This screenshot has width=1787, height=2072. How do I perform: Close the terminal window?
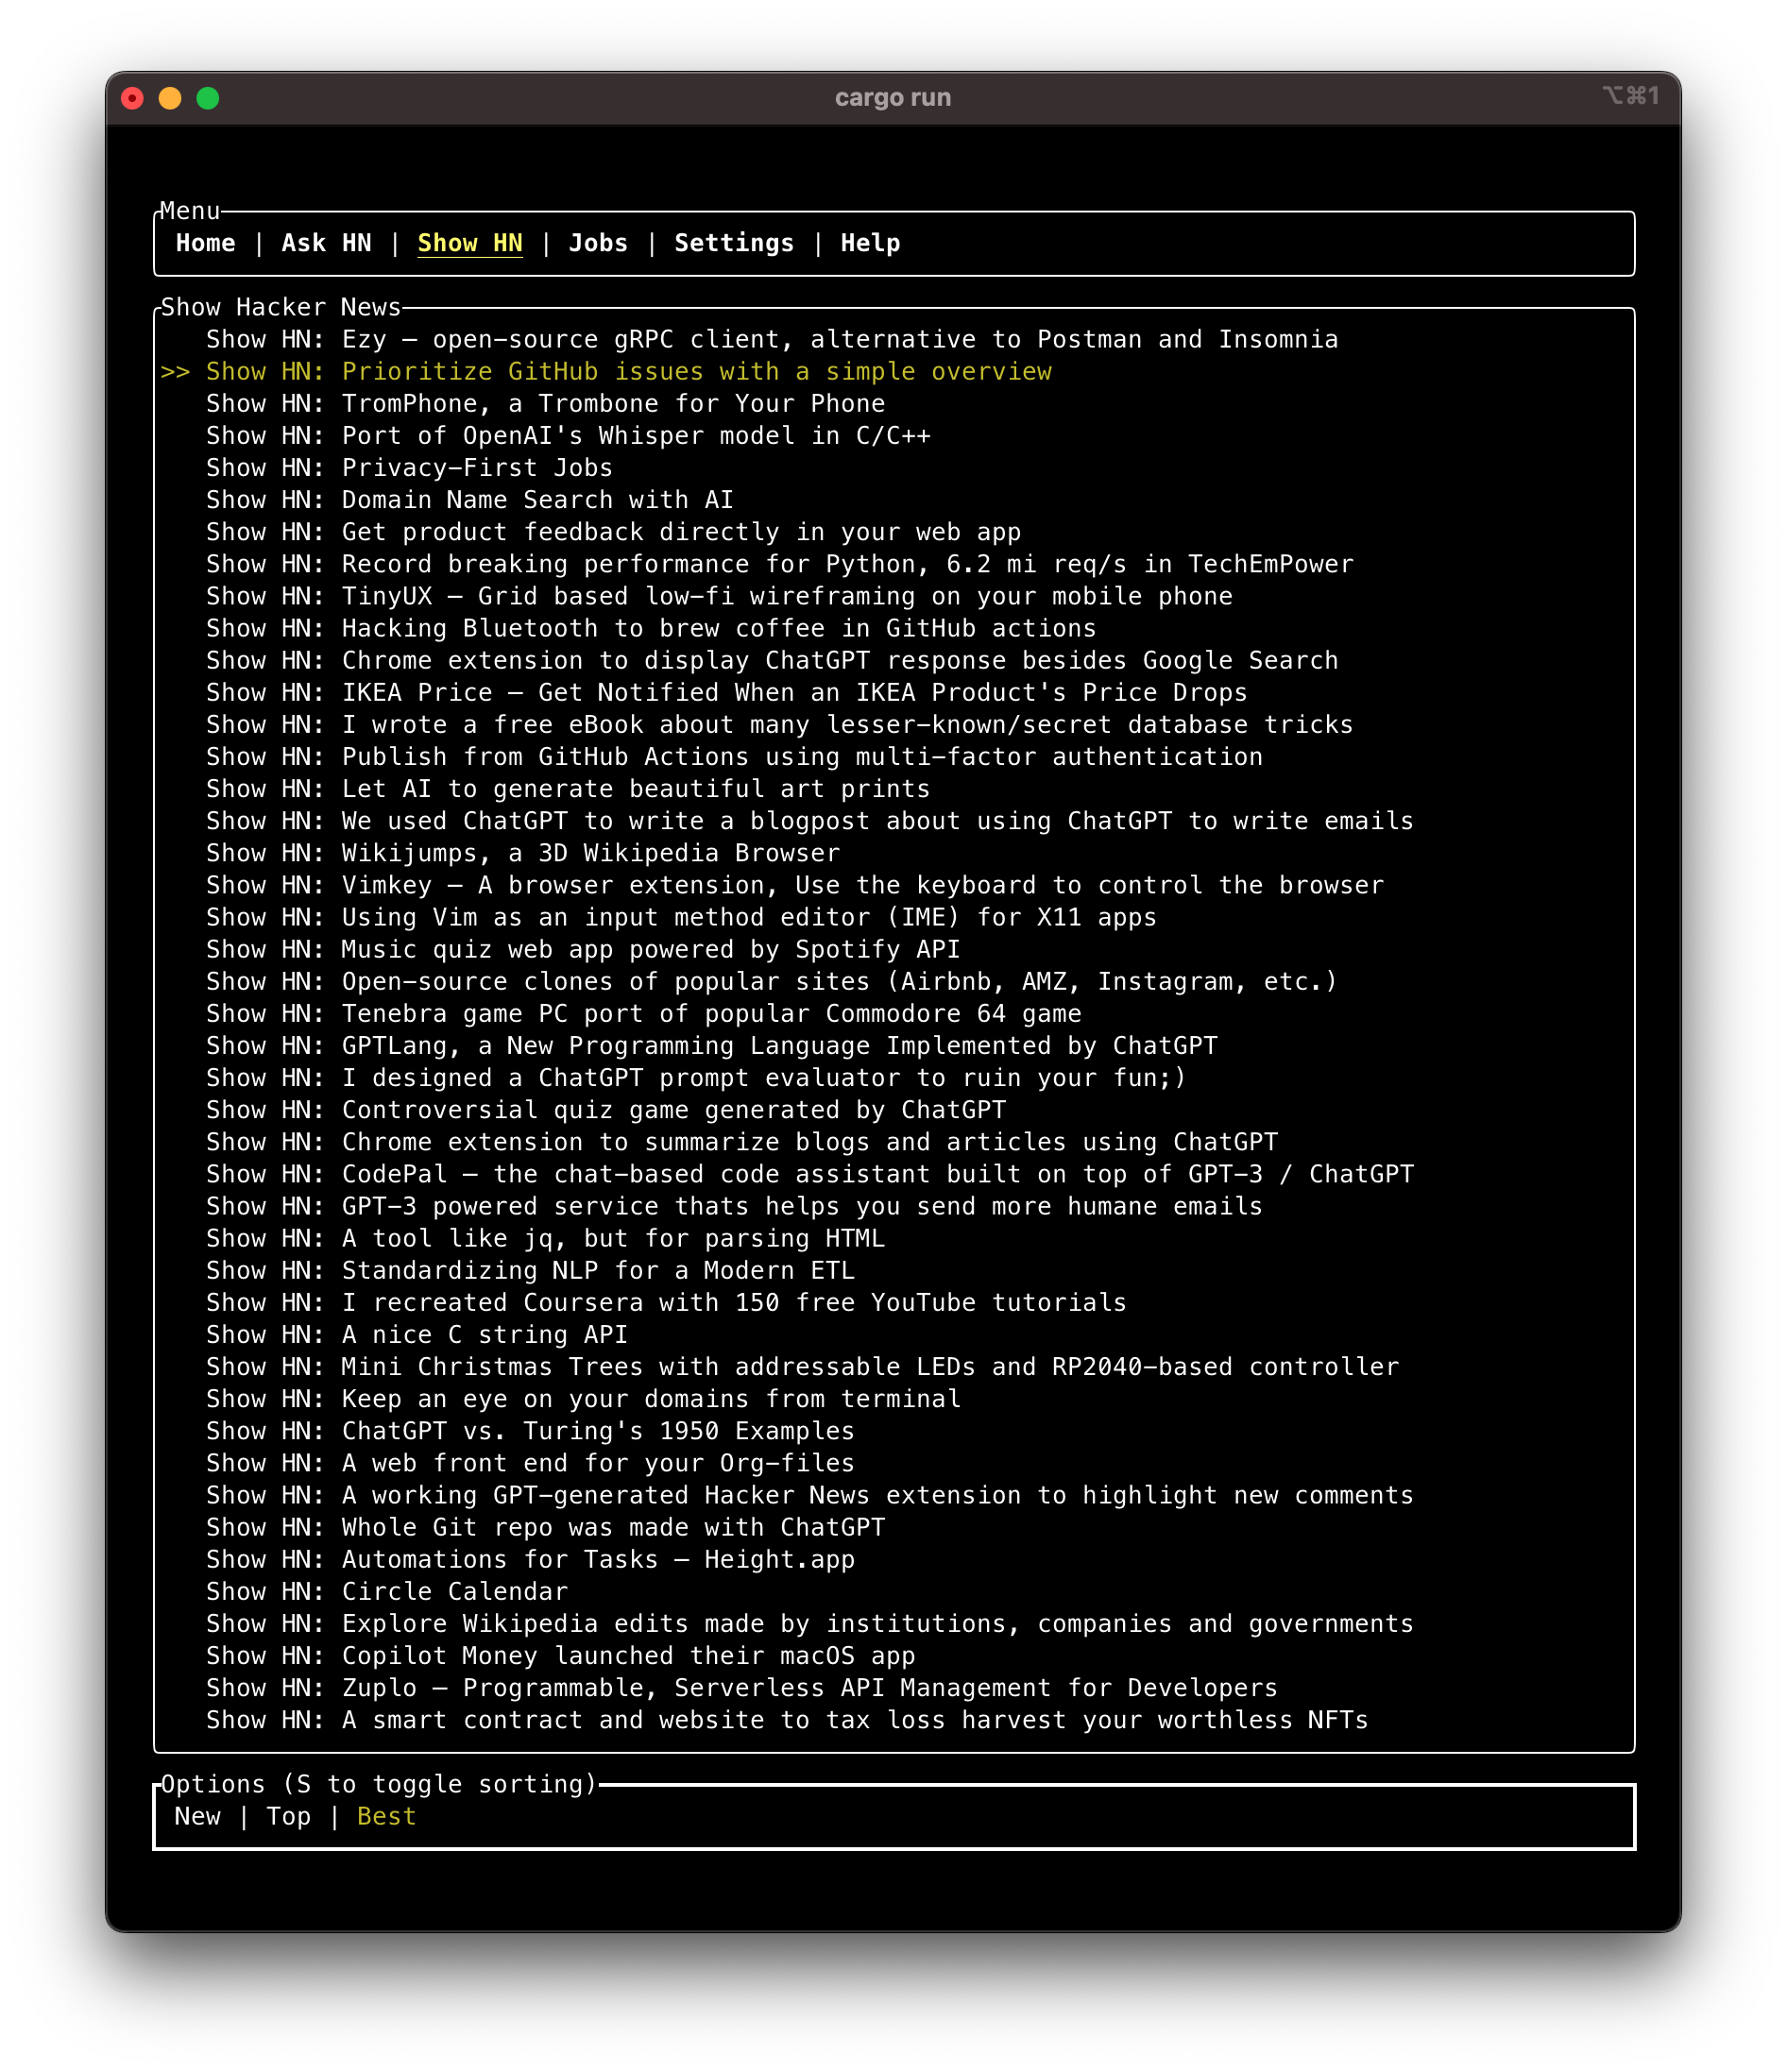tap(132, 98)
